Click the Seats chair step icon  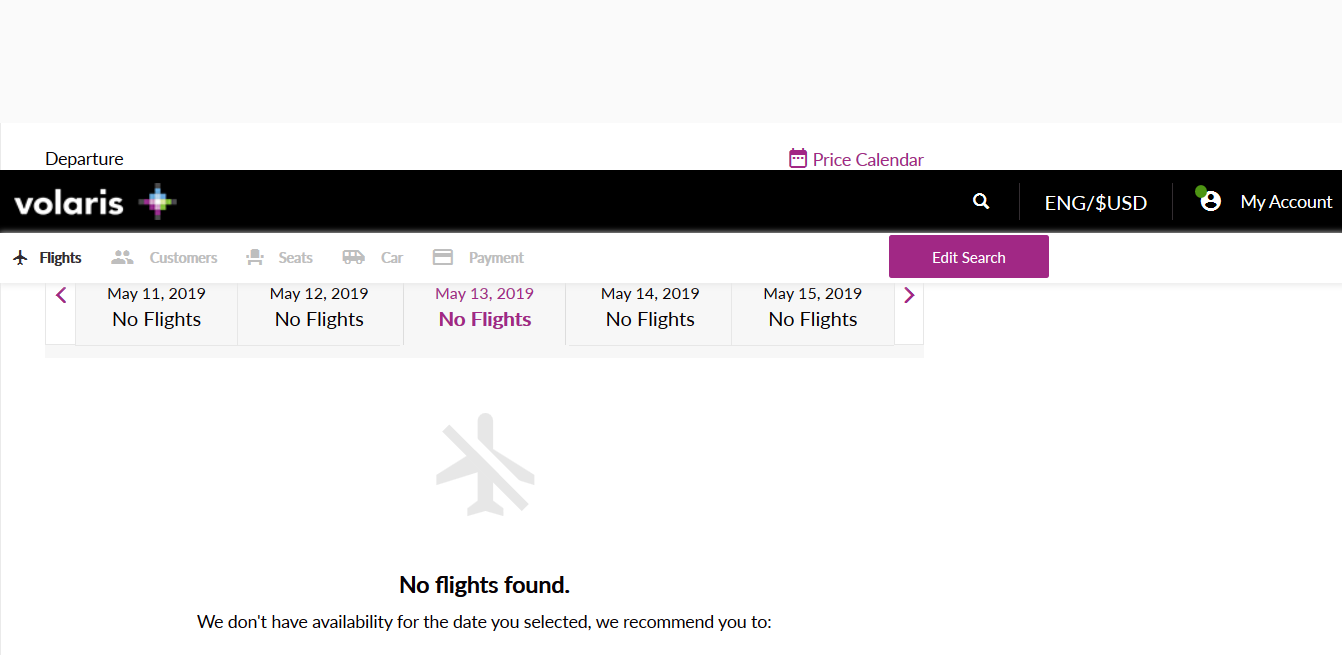(255, 257)
